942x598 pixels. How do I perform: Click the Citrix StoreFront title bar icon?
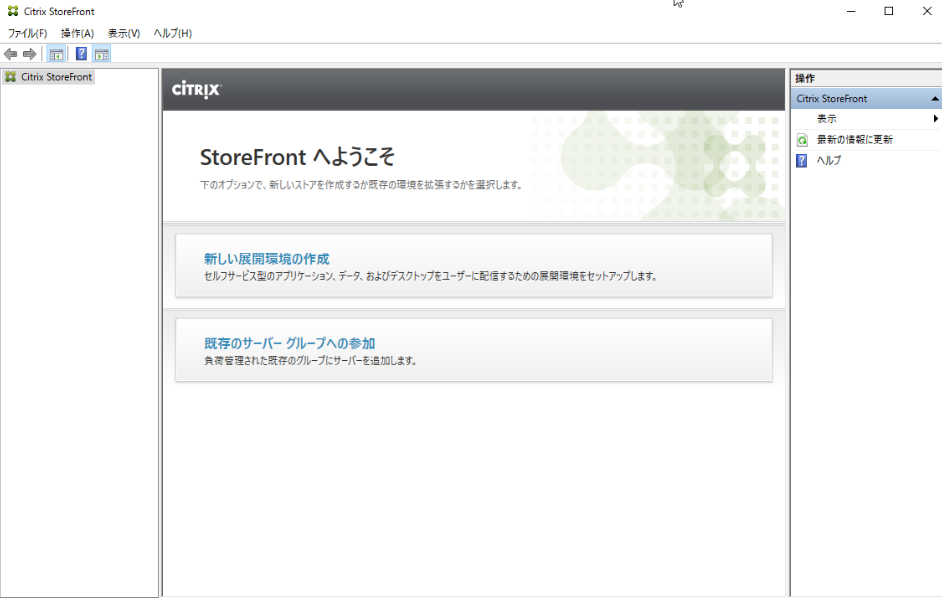tap(13, 11)
